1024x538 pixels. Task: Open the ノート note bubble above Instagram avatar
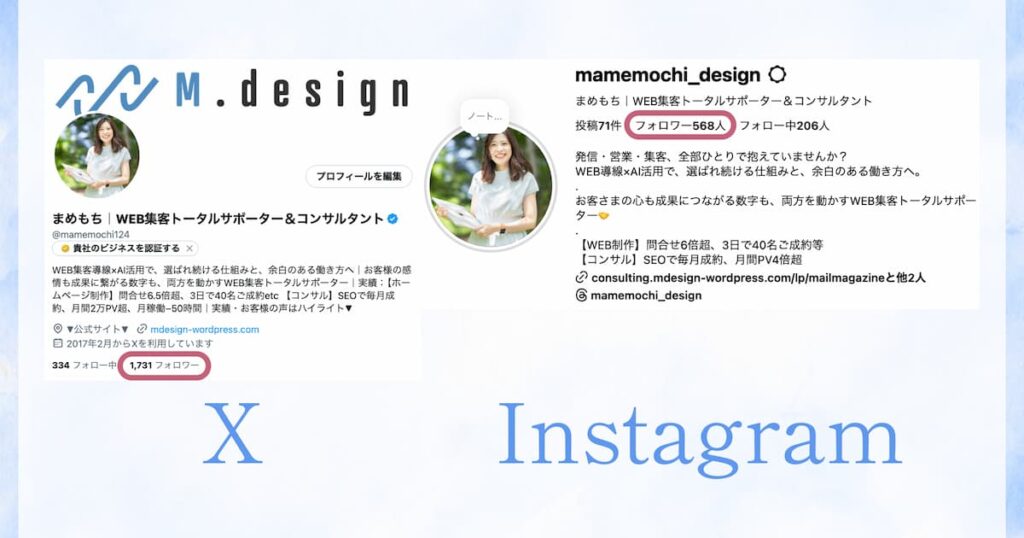(x=485, y=116)
